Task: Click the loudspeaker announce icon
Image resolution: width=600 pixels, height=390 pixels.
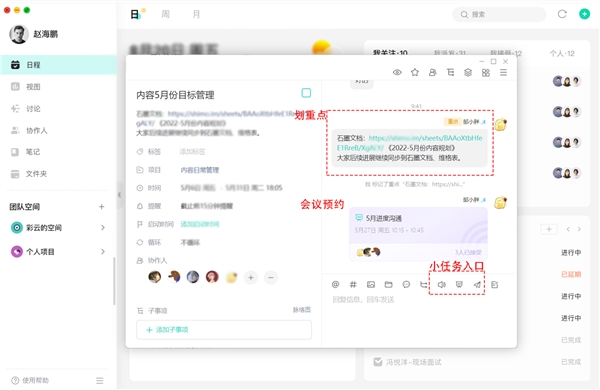Action: click(x=442, y=284)
